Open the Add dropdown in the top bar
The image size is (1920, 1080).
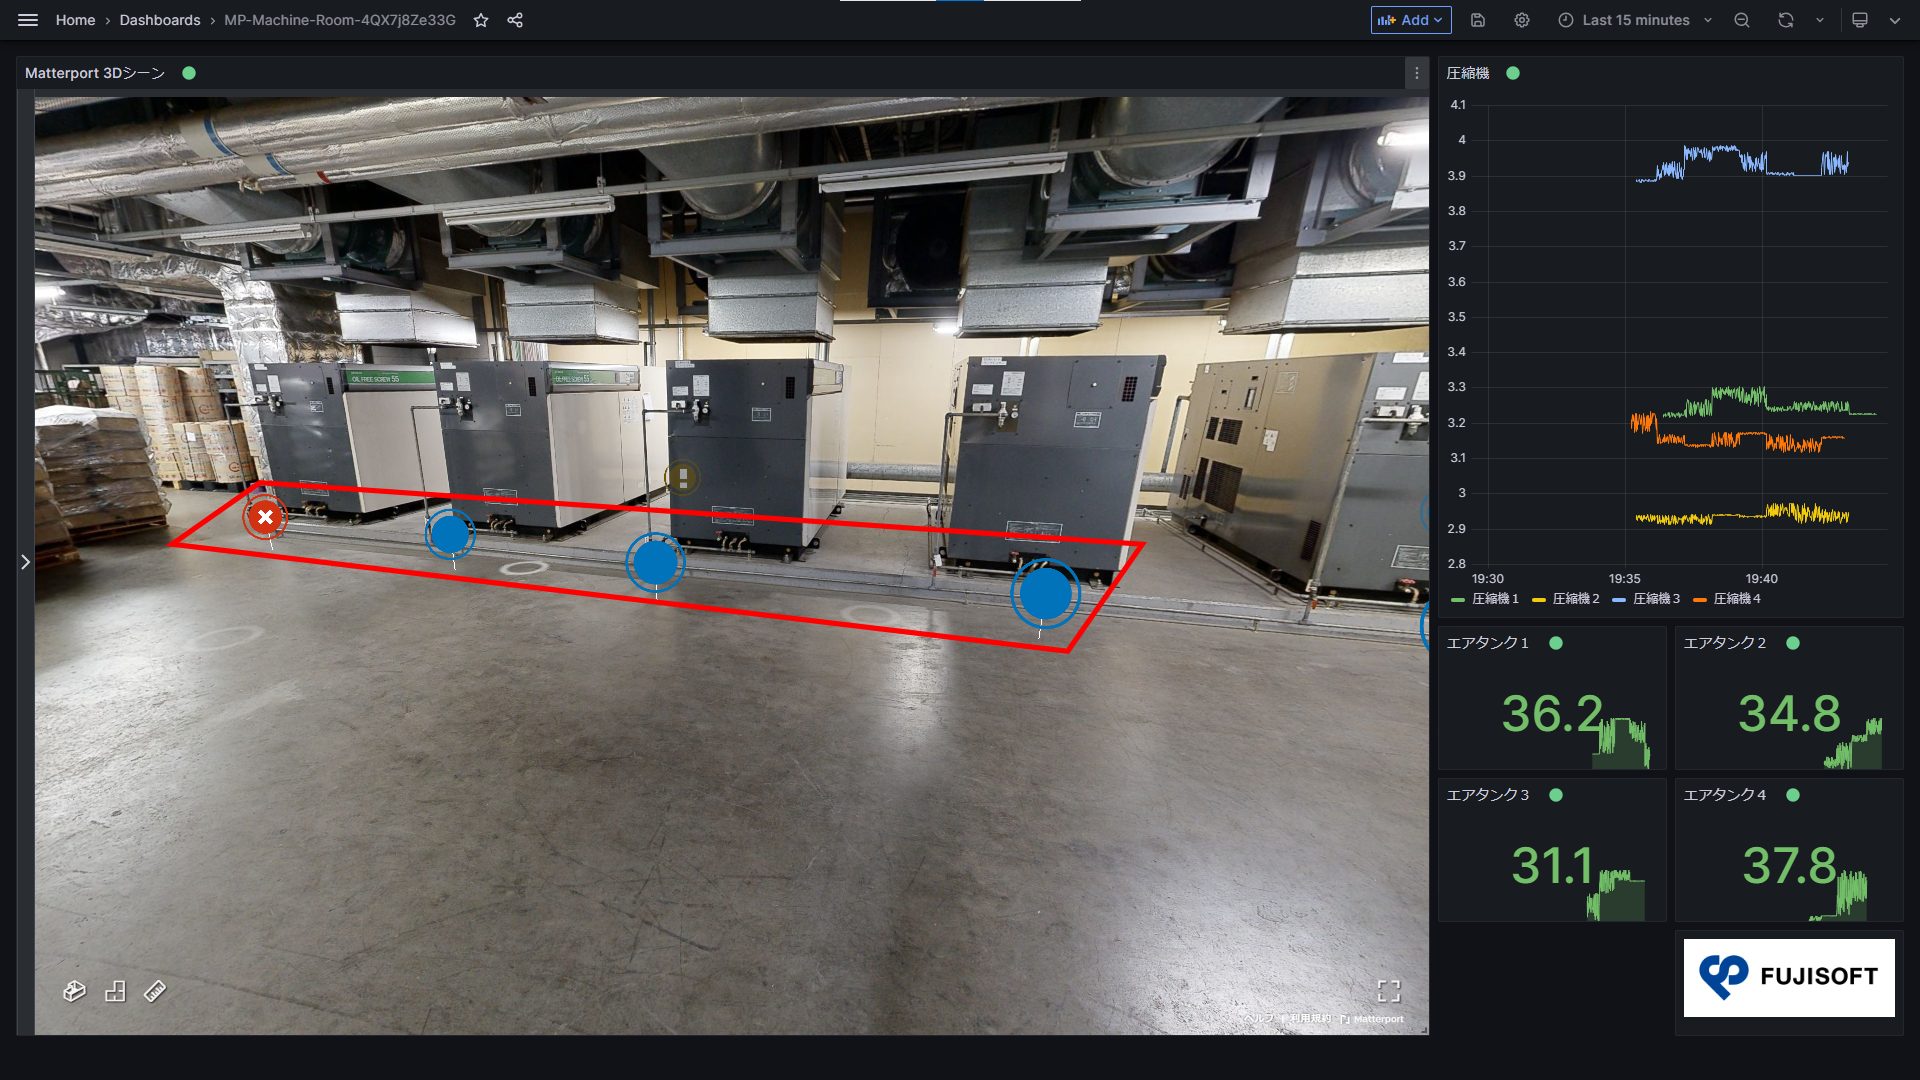coord(1410,20)
